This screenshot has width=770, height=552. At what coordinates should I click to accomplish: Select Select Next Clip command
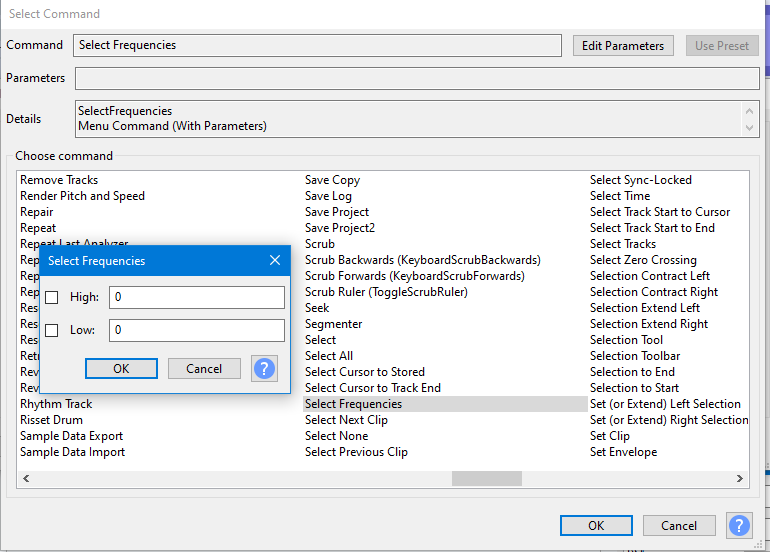346,420
